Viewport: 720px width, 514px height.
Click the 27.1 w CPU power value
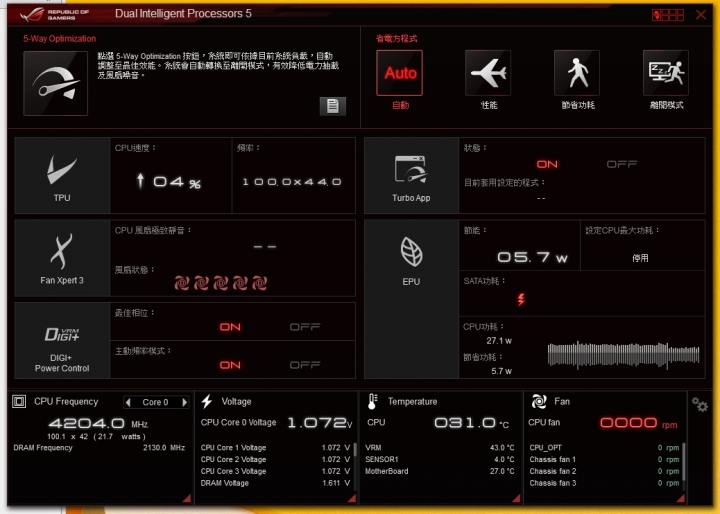point(499,341)
